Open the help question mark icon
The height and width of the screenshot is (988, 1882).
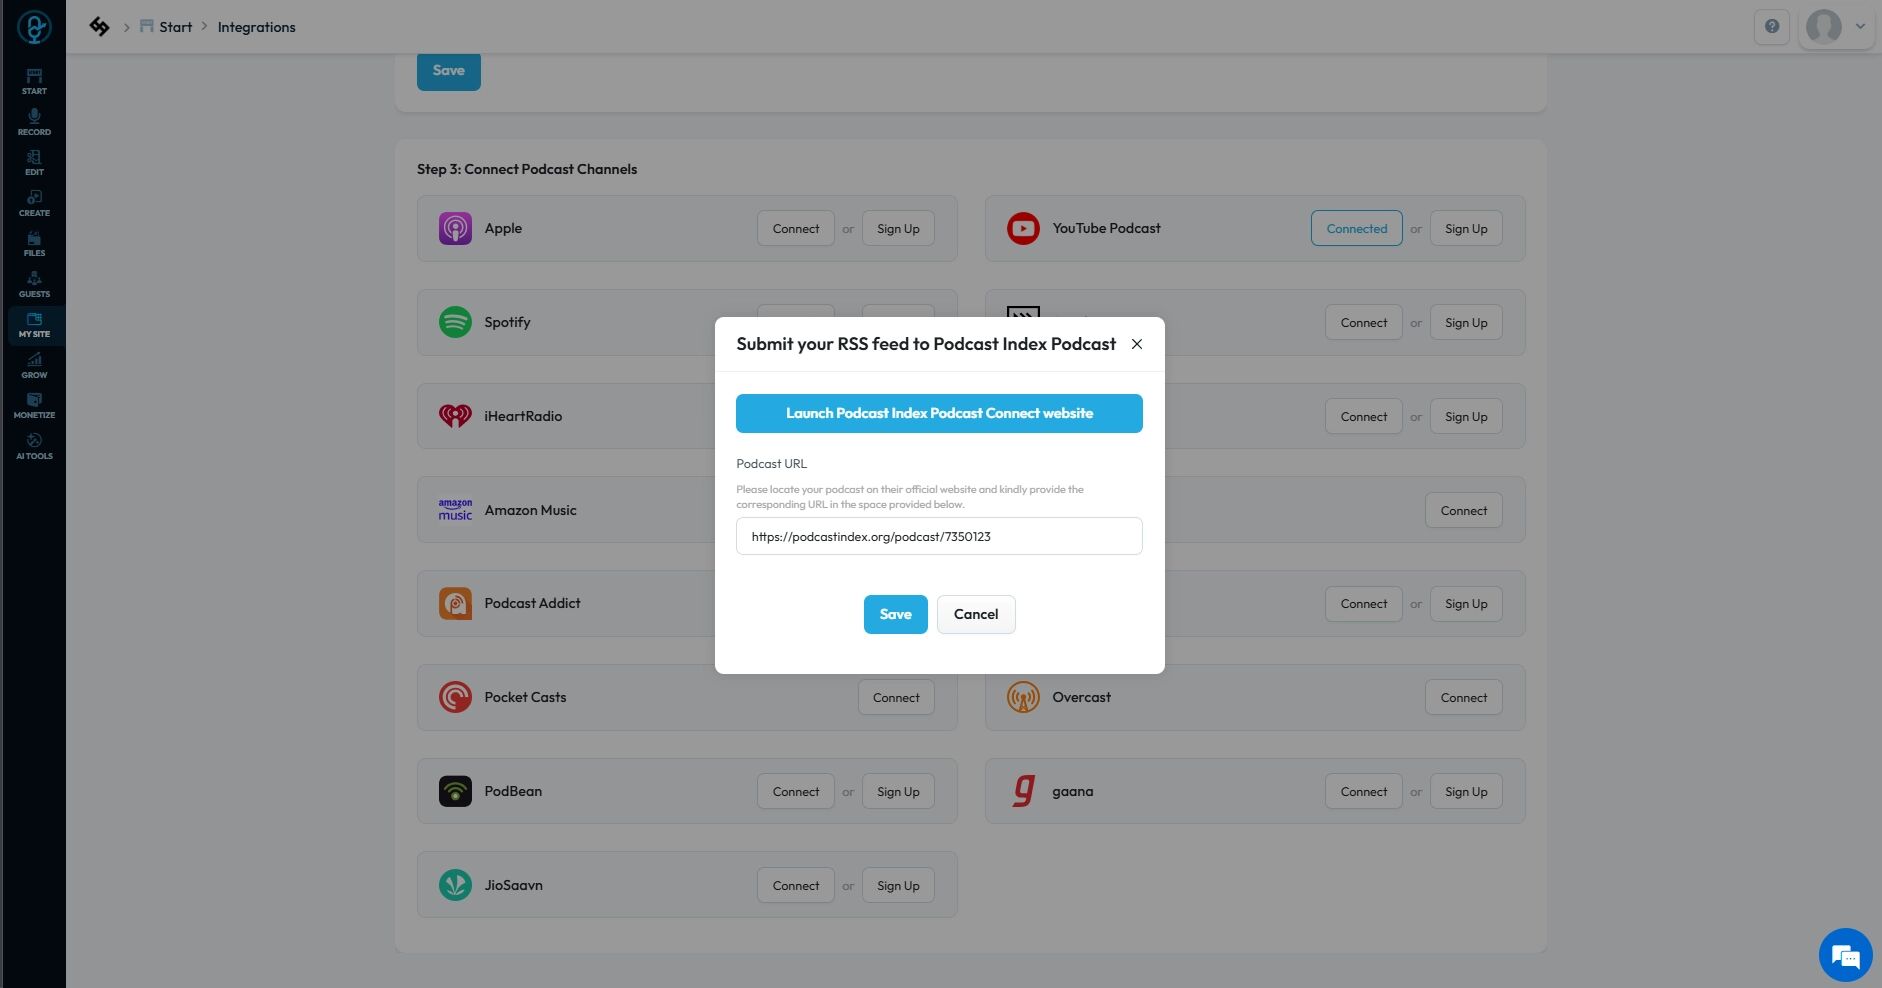click(x=1772, y=27)
